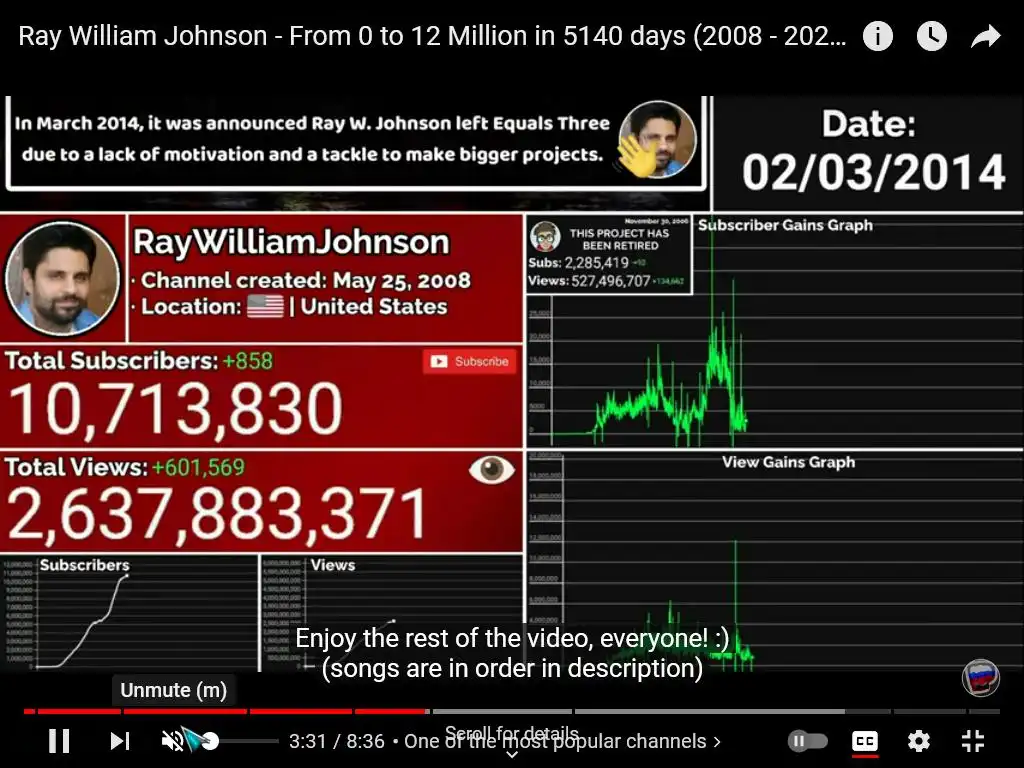Add video to Watch Later
Screen dimensions: 1024x768
tap(931, 36)
